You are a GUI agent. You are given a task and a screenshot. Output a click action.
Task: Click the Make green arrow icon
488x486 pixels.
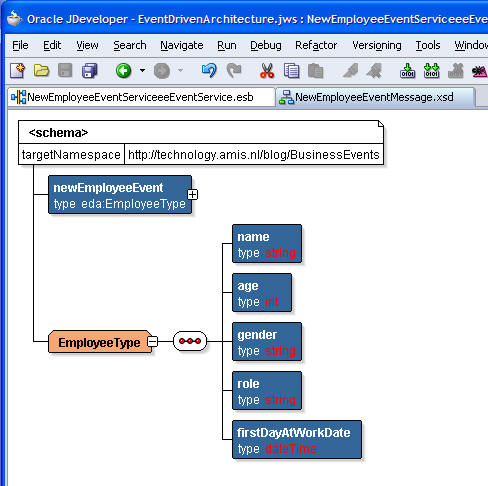pyautogui.click(x=407, y=71)
